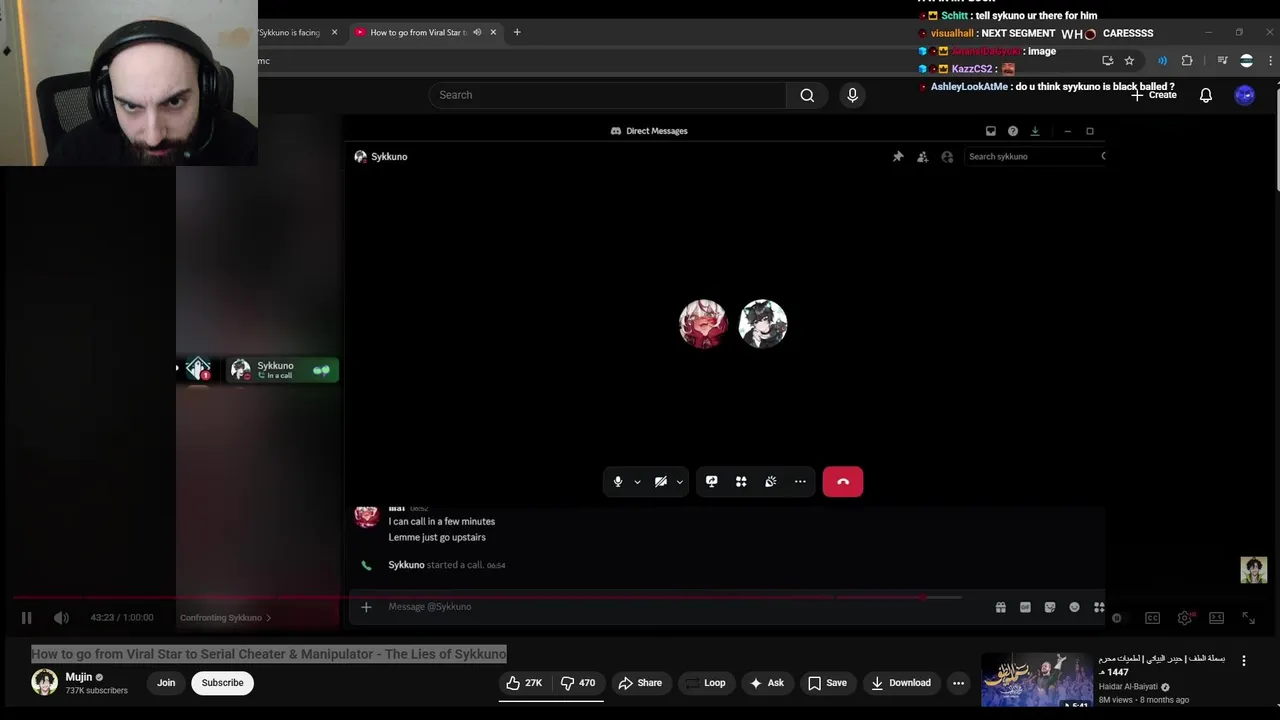Open the emoji picker in message bar

[x=1075, y=607]
